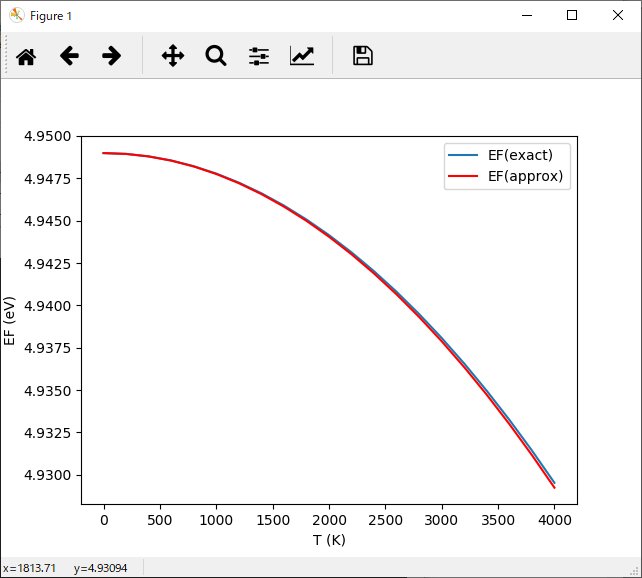Click the Home reset view icon
The width and height of the screenshot is (642, 578).
[x=26, y=56]
